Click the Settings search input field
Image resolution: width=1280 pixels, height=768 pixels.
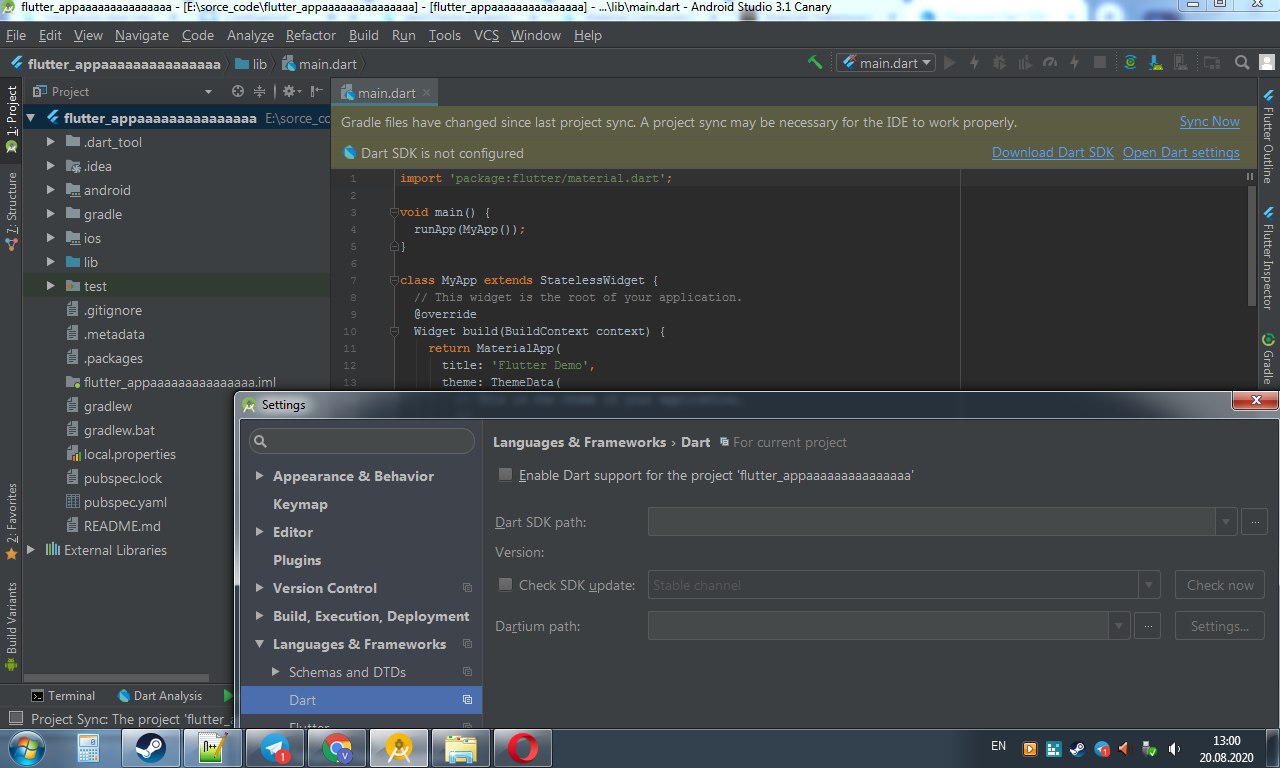(361, 441)
